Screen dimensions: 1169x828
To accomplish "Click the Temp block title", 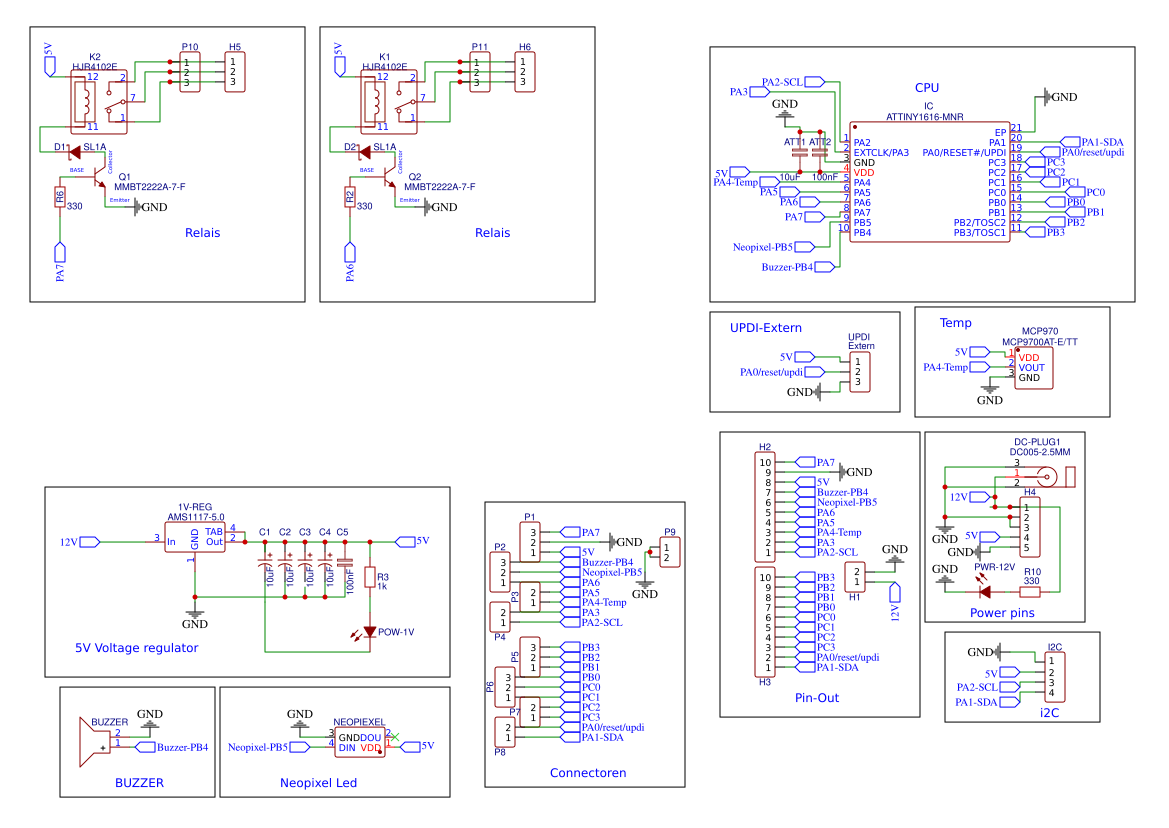I will point(955,323).
